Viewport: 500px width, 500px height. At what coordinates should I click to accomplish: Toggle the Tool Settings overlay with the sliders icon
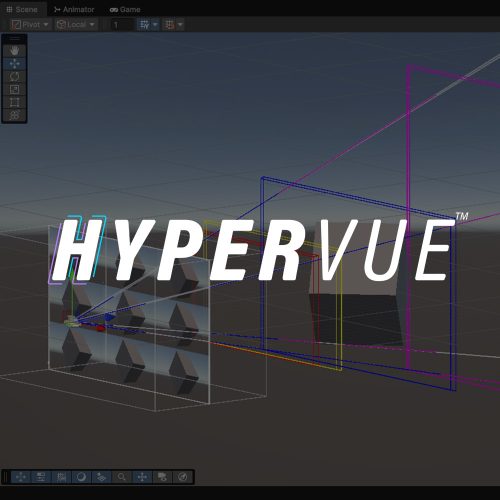[41, 477]
